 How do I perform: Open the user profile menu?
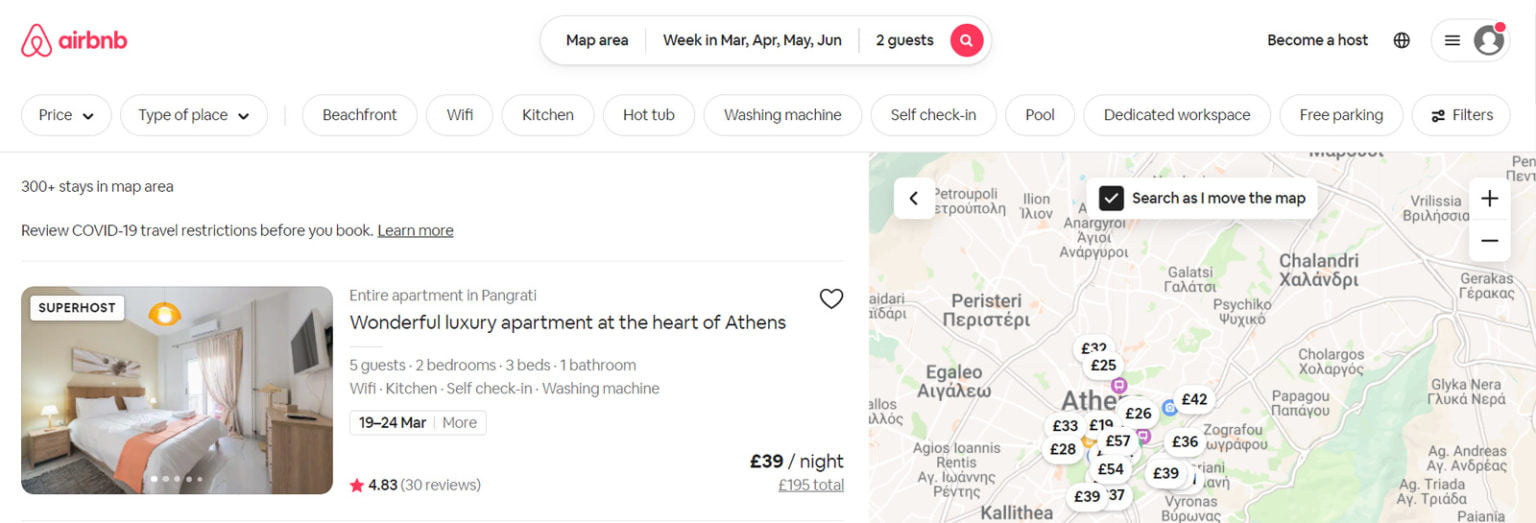coord(1470,40)
